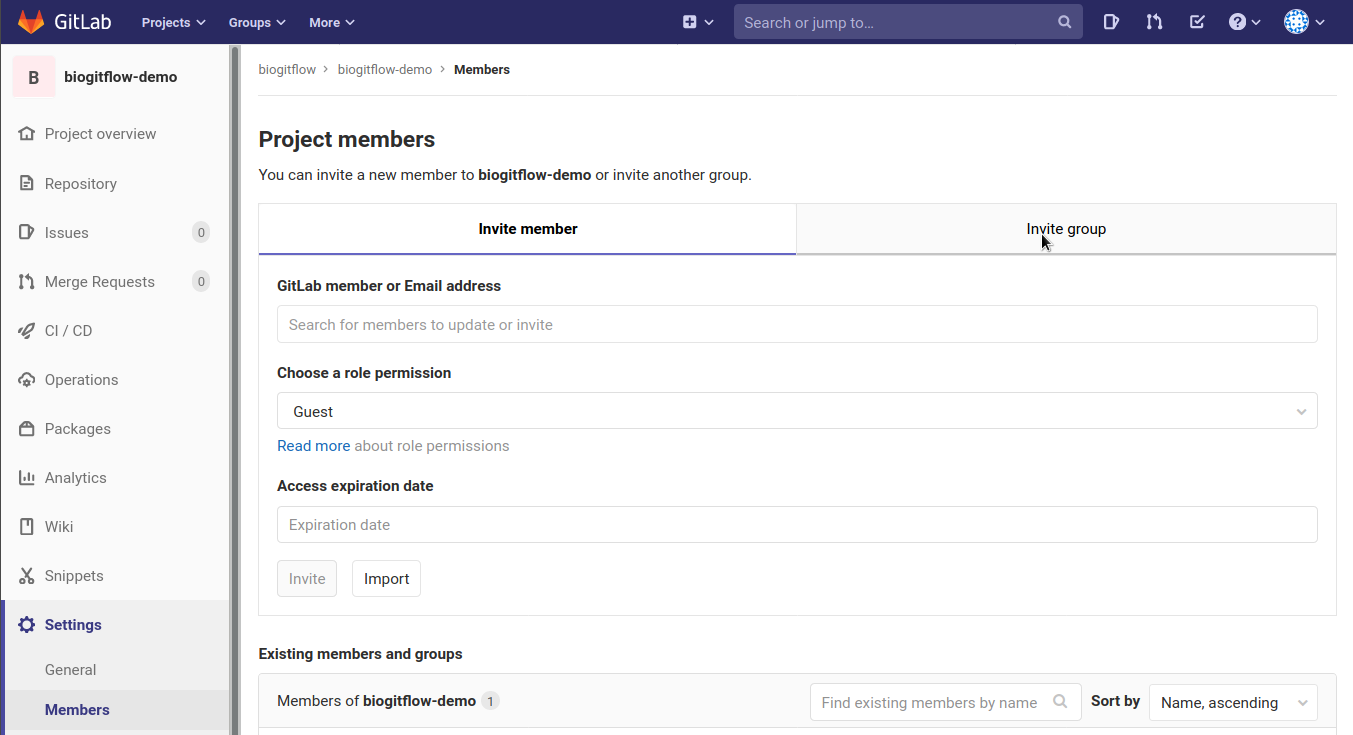Click biogitflow breadcrumb link
This screenshot has width=1353, height=735.
point(287,70)
